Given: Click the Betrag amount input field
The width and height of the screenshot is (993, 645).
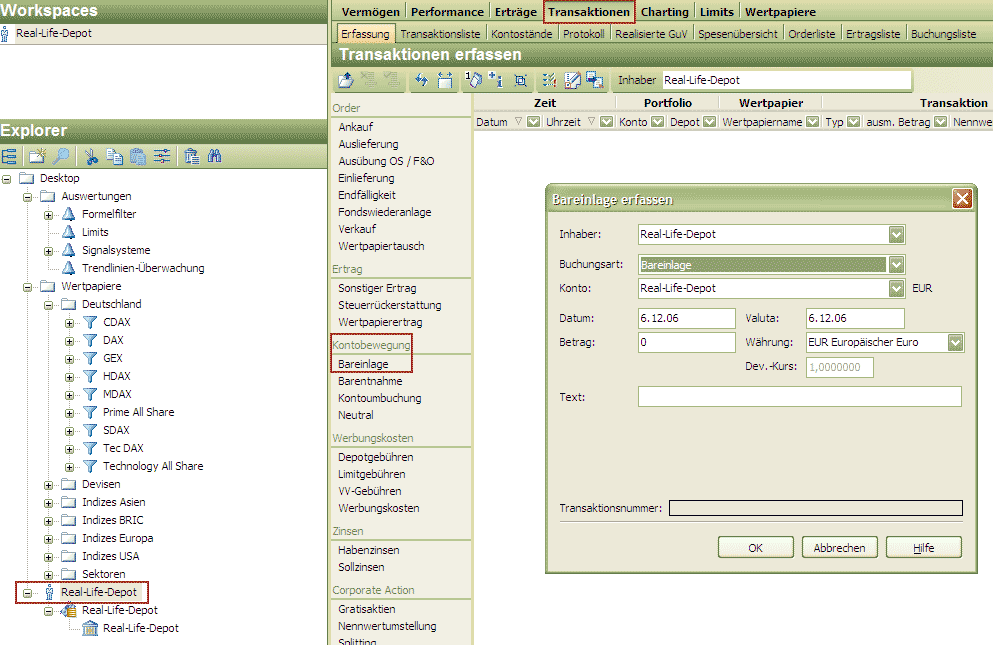Looking at the screenshot, I should coord(686,342).
